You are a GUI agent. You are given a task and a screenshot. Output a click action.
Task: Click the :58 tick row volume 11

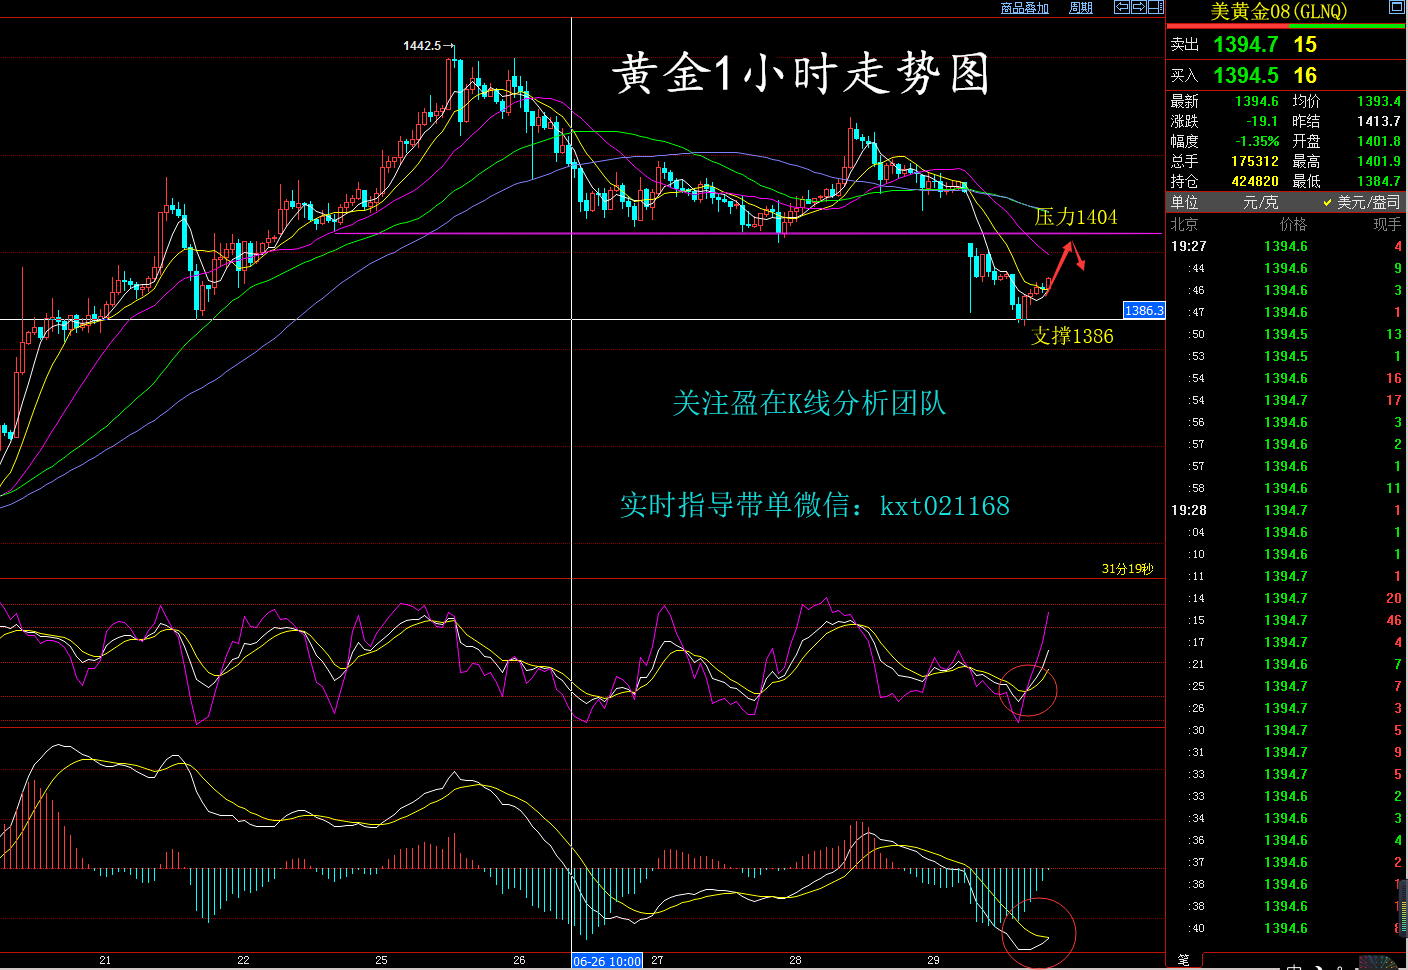click(1394, 488)
